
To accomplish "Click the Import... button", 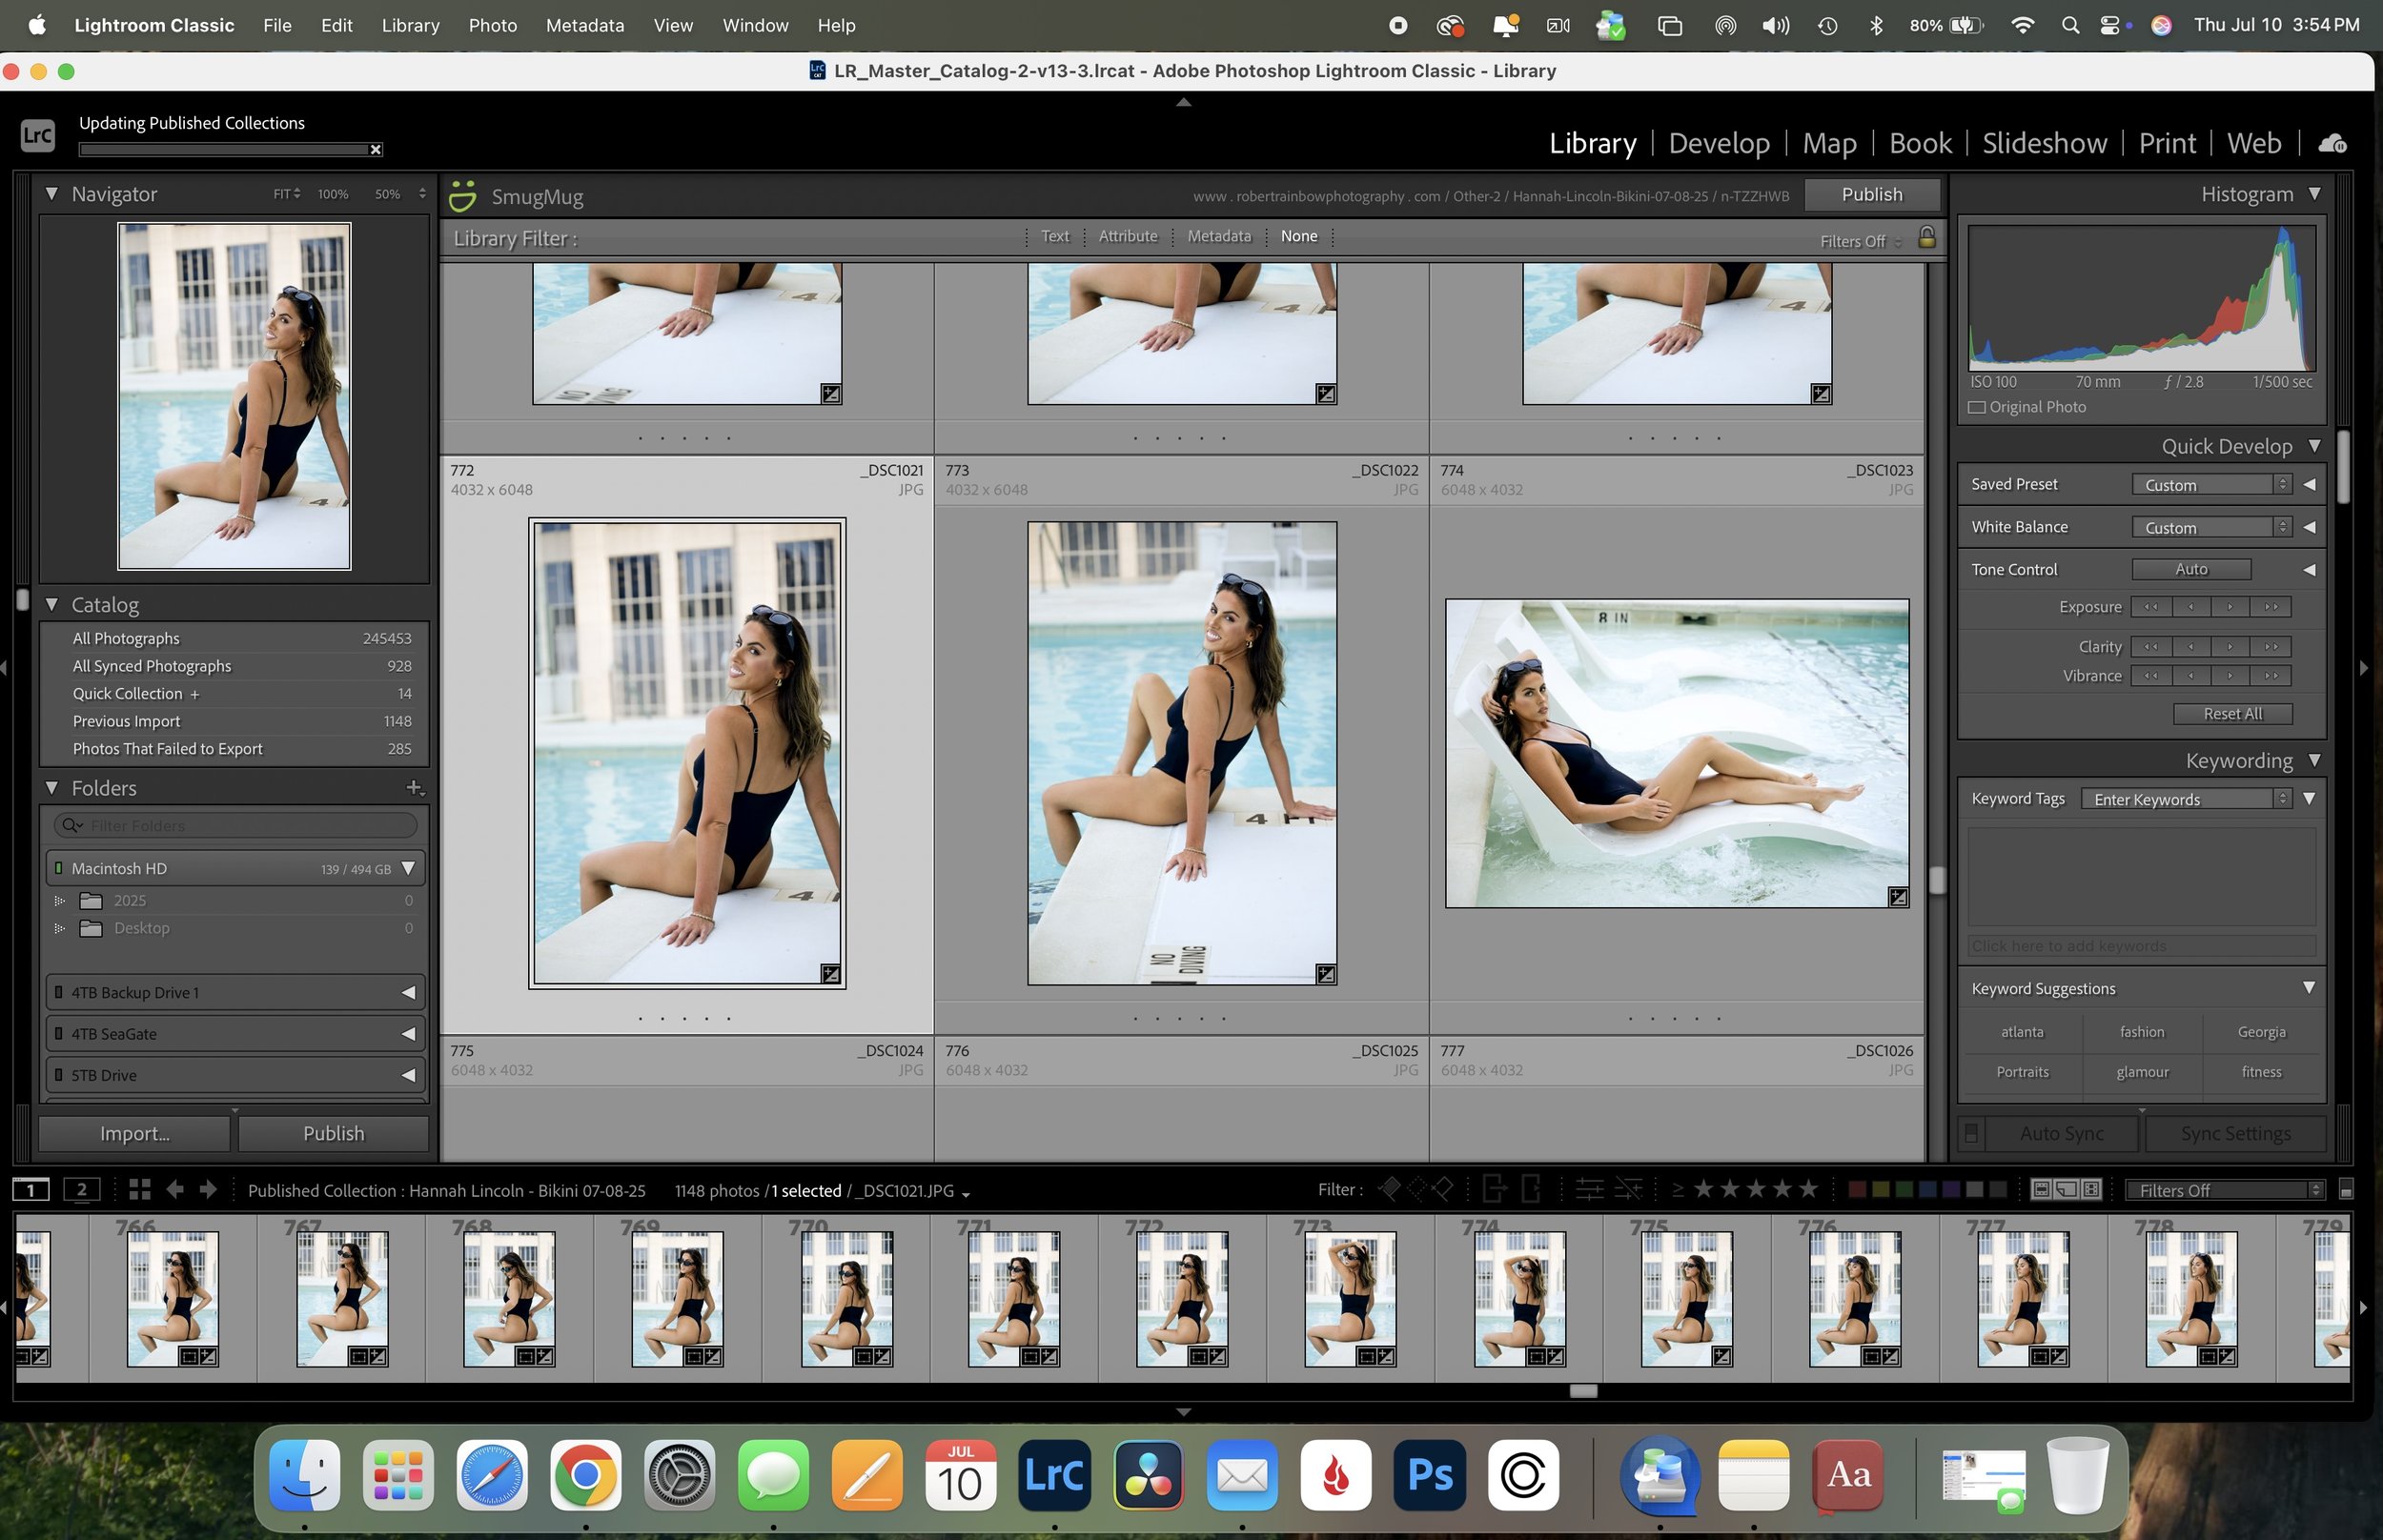I will point(134,1133).
